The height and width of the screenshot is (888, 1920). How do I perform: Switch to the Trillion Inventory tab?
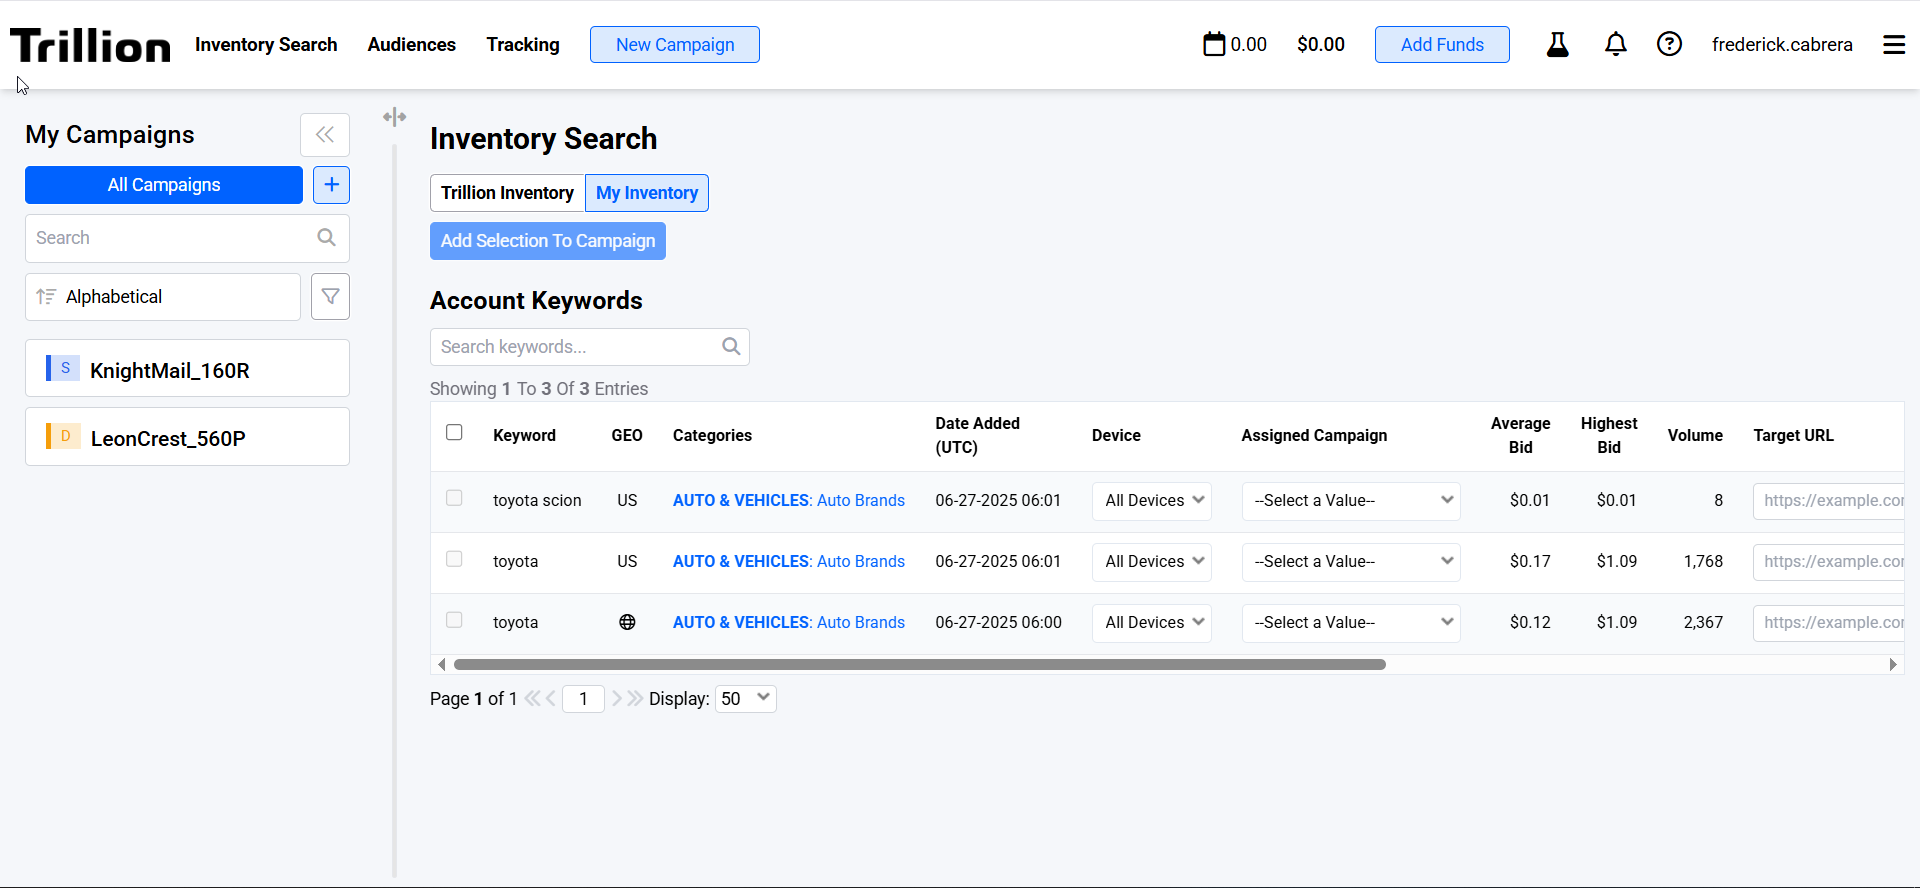coord(507,193)
